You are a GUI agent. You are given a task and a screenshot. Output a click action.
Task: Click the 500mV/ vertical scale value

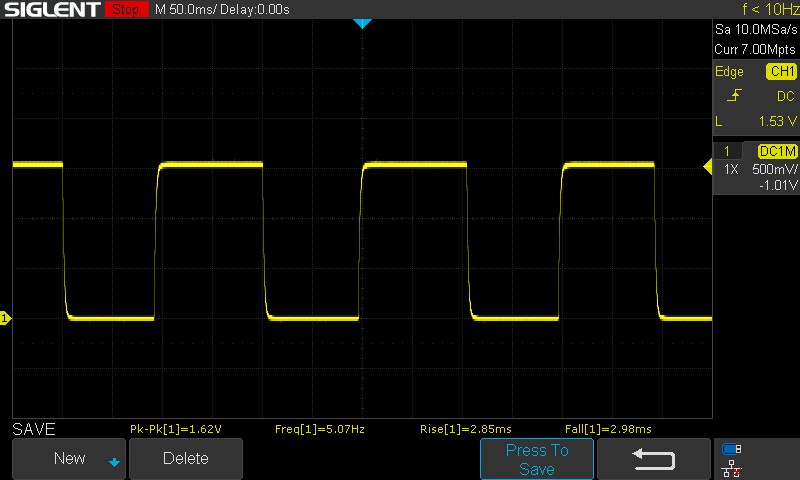(x=774, y=169)
